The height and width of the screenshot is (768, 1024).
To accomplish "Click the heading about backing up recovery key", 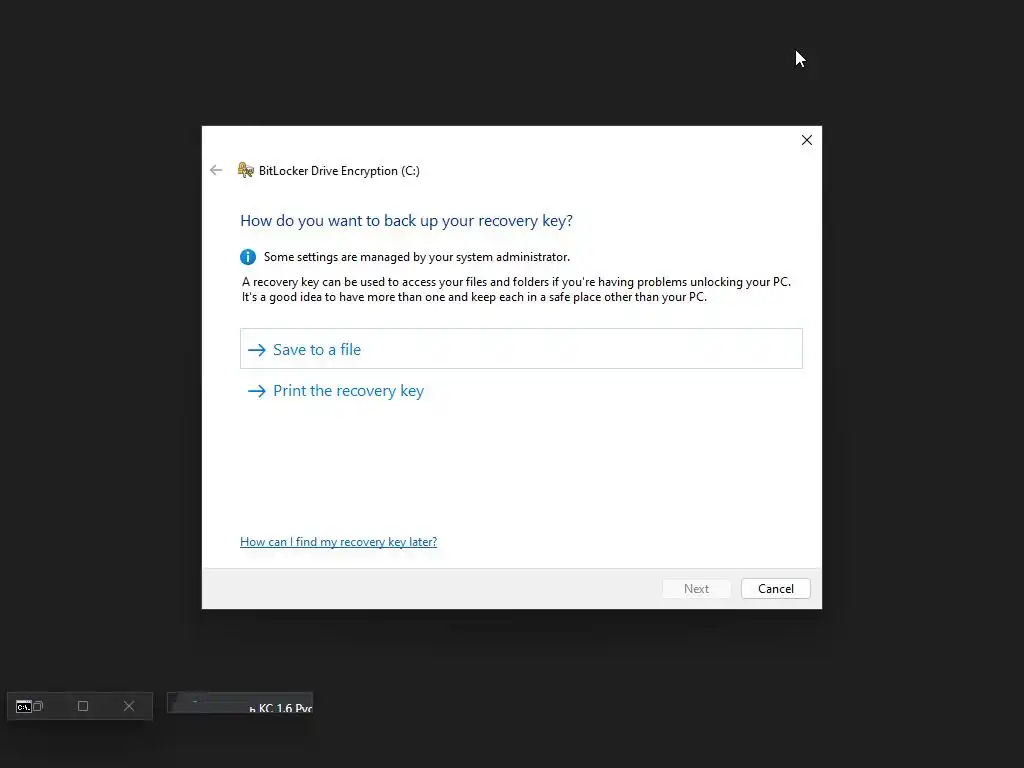I will (406, 221).
